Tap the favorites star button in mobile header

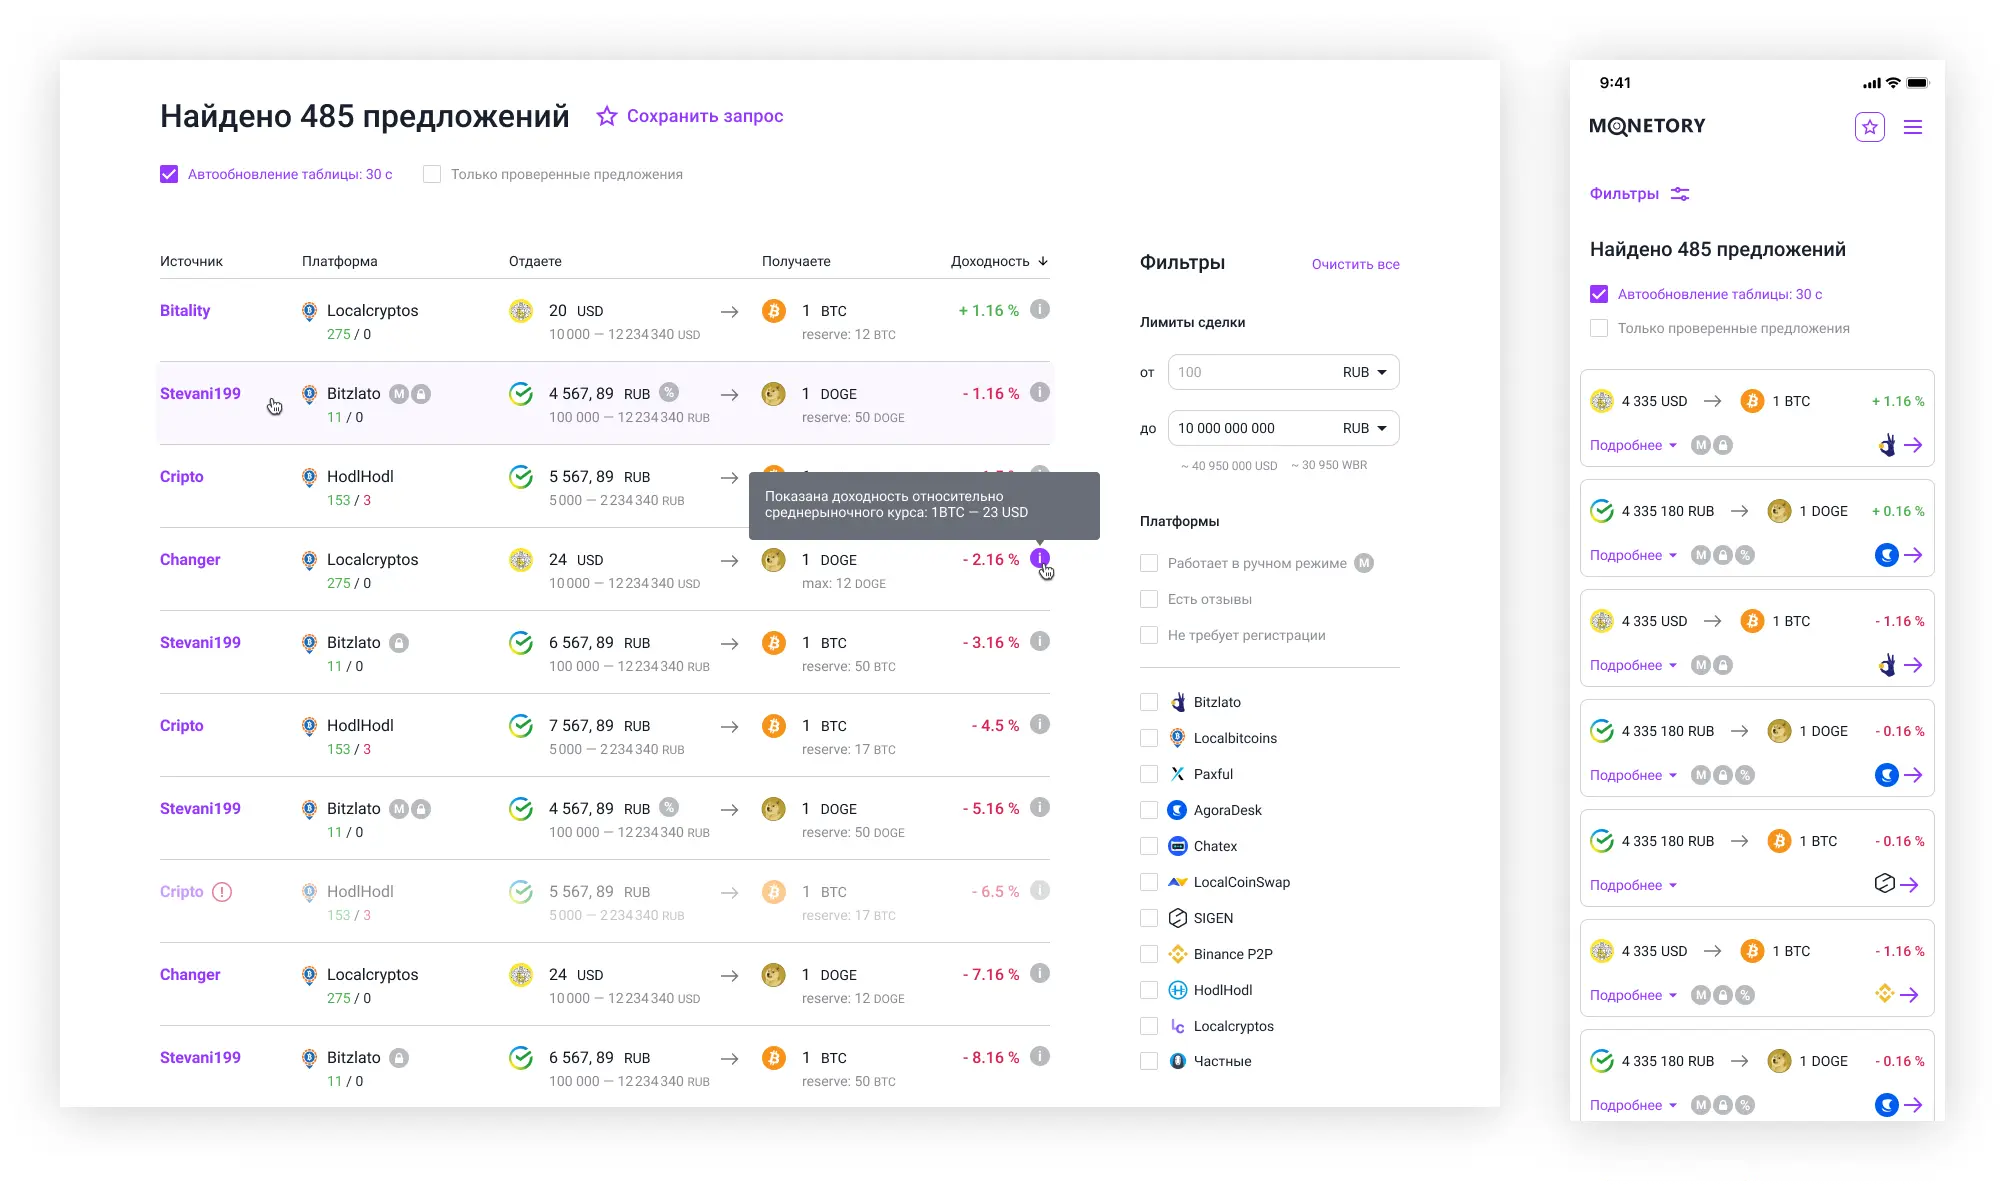[1870, 127]
